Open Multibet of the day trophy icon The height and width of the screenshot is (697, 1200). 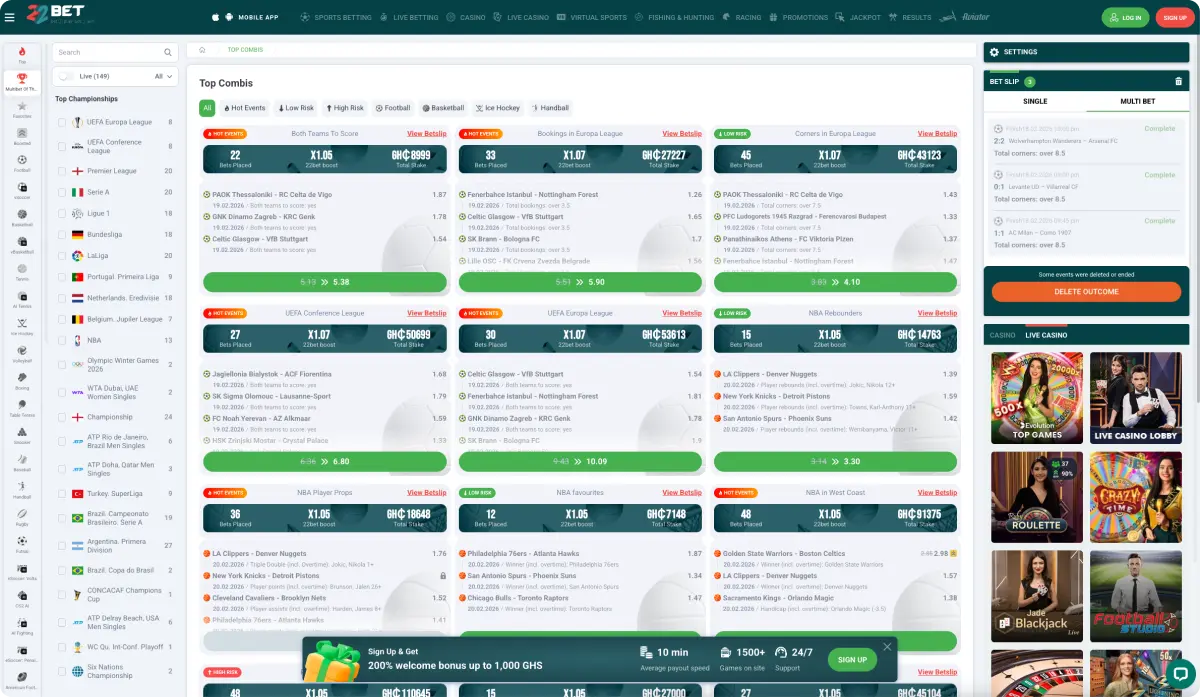[22, 80]
